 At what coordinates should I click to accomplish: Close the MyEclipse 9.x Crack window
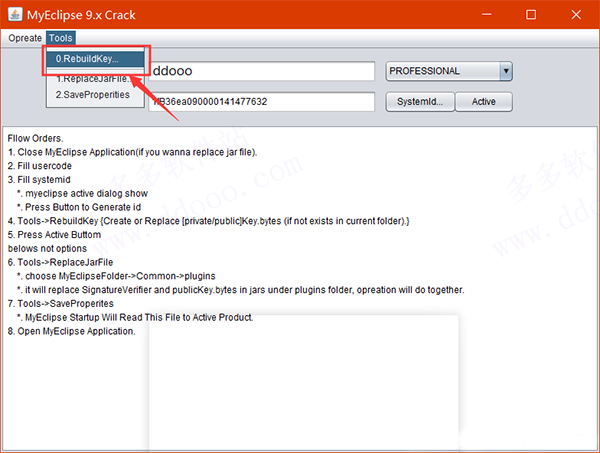tap(576, 15)
